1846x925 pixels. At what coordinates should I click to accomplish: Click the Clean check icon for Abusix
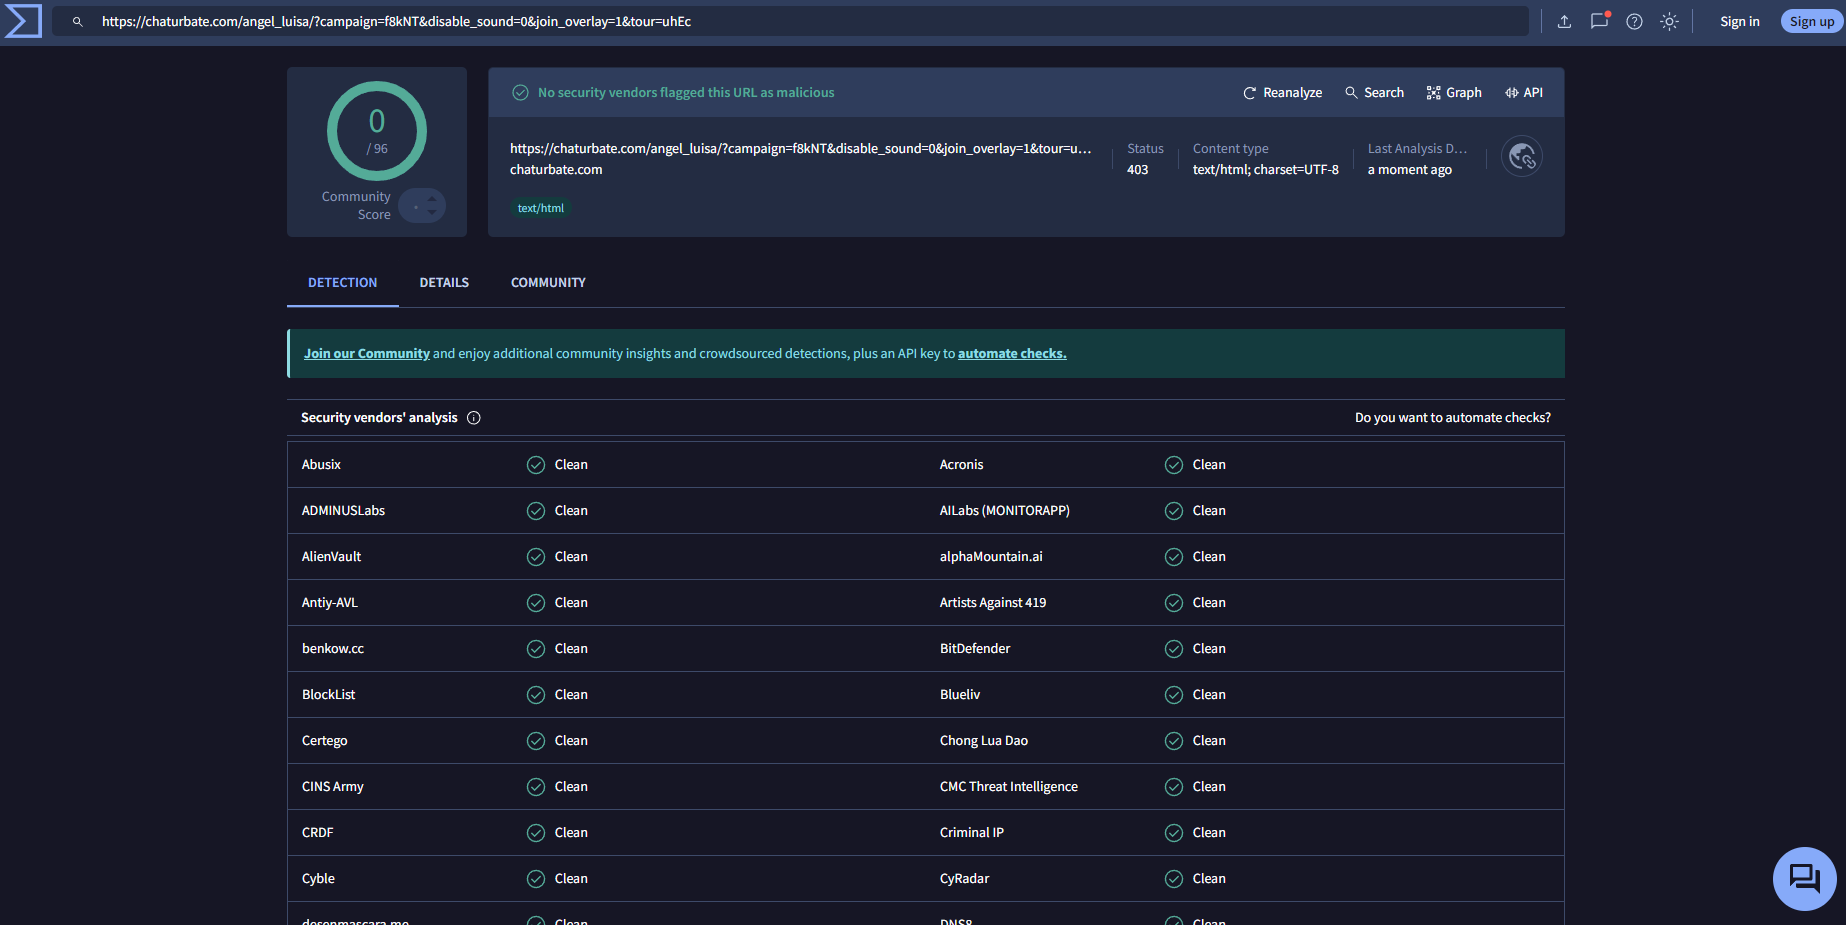536,465
